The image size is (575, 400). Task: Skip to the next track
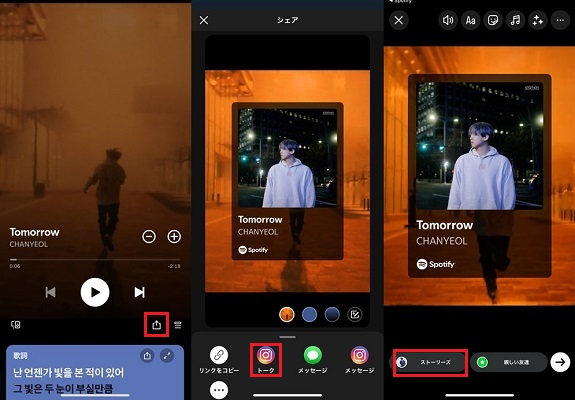[x=139, y=292]
